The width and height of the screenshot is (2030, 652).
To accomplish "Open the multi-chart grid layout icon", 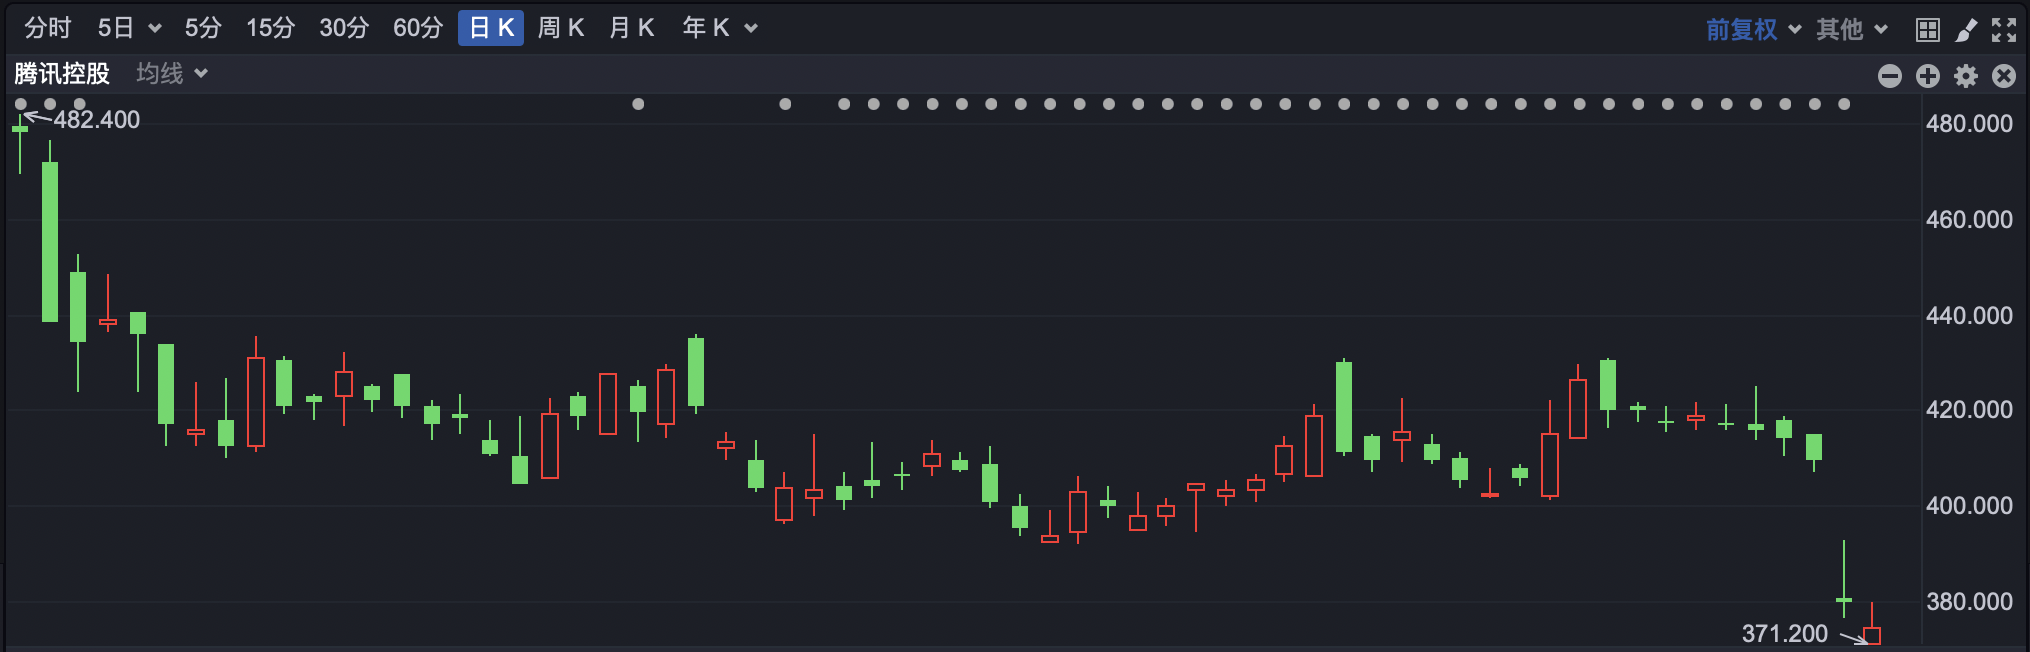I will pyautogui.click(x=1927, y=29).
